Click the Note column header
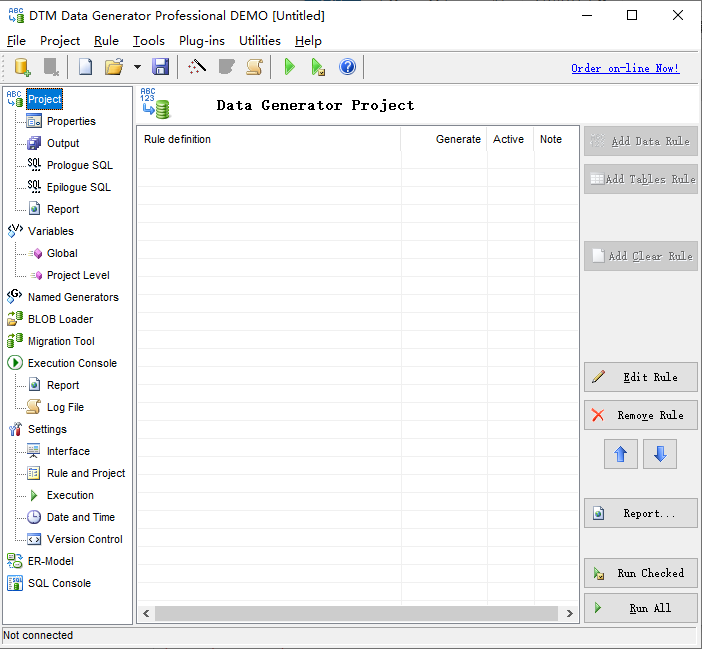The image size is (702, 649). 556,139
